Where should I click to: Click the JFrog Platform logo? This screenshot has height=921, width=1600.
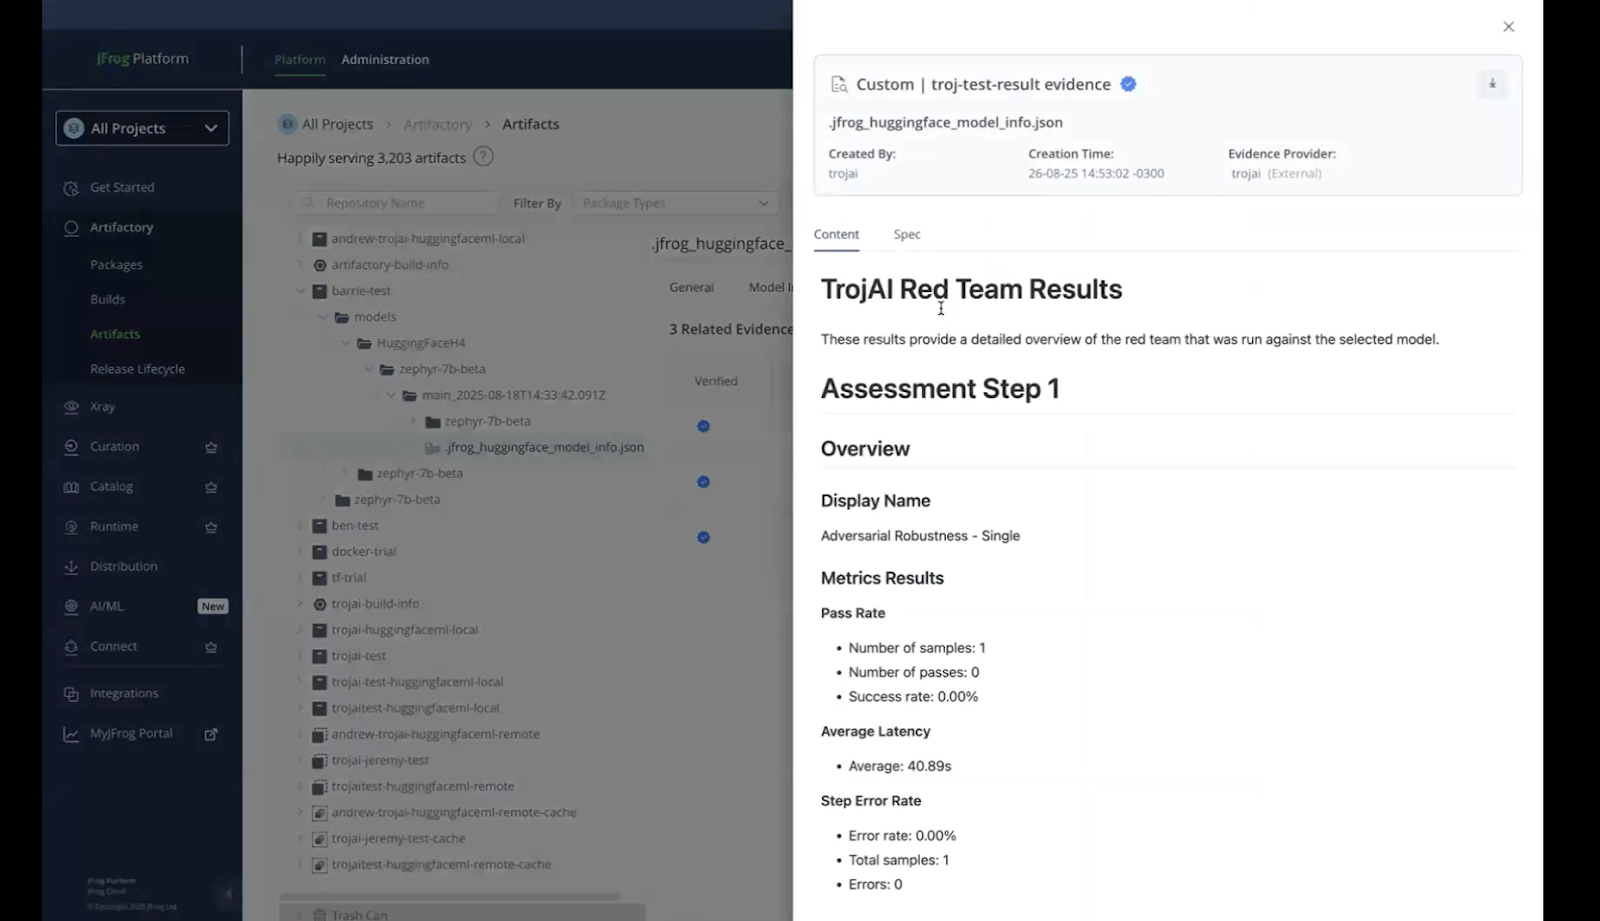click(142, 58)
